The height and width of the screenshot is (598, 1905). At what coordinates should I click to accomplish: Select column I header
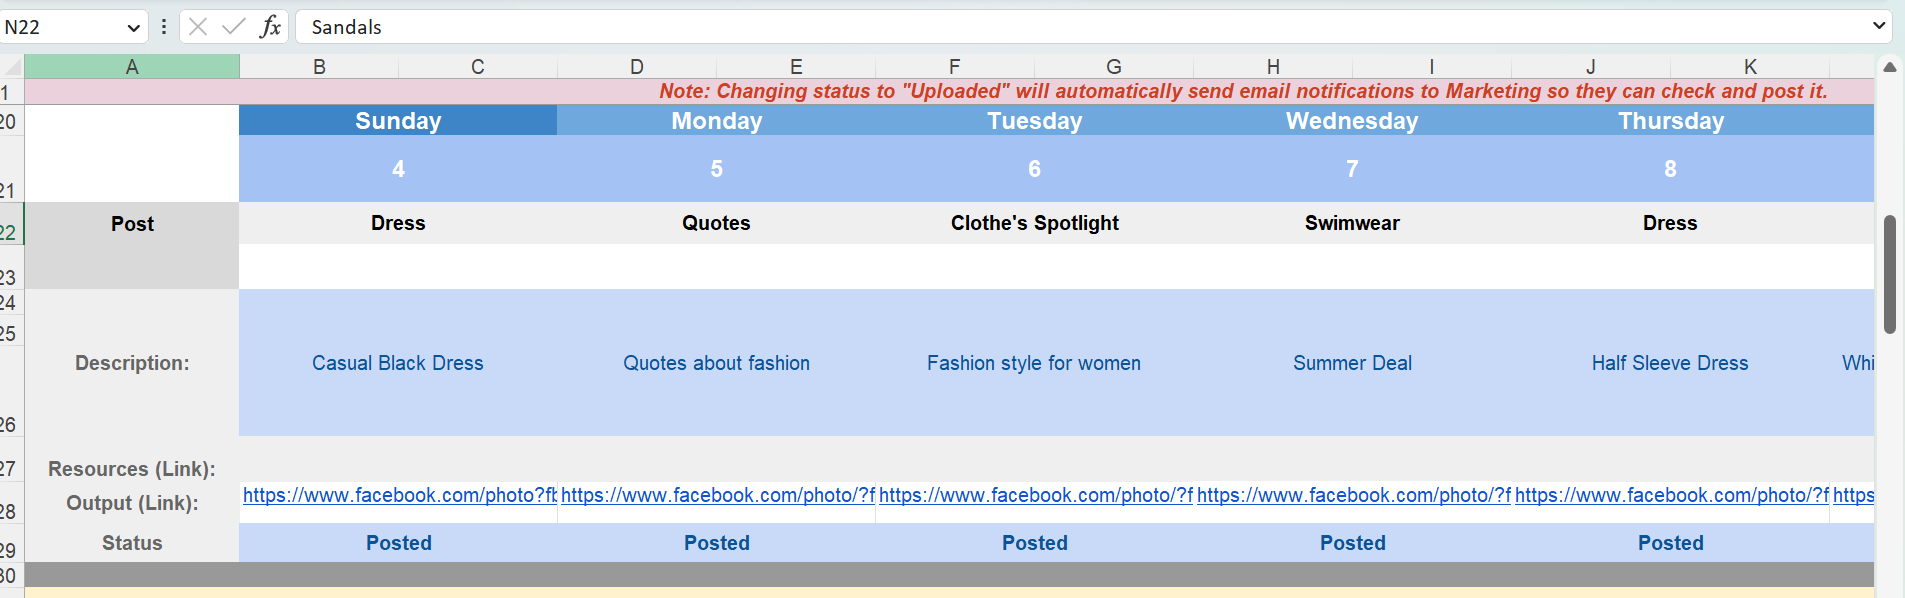tap(1432, 67)
